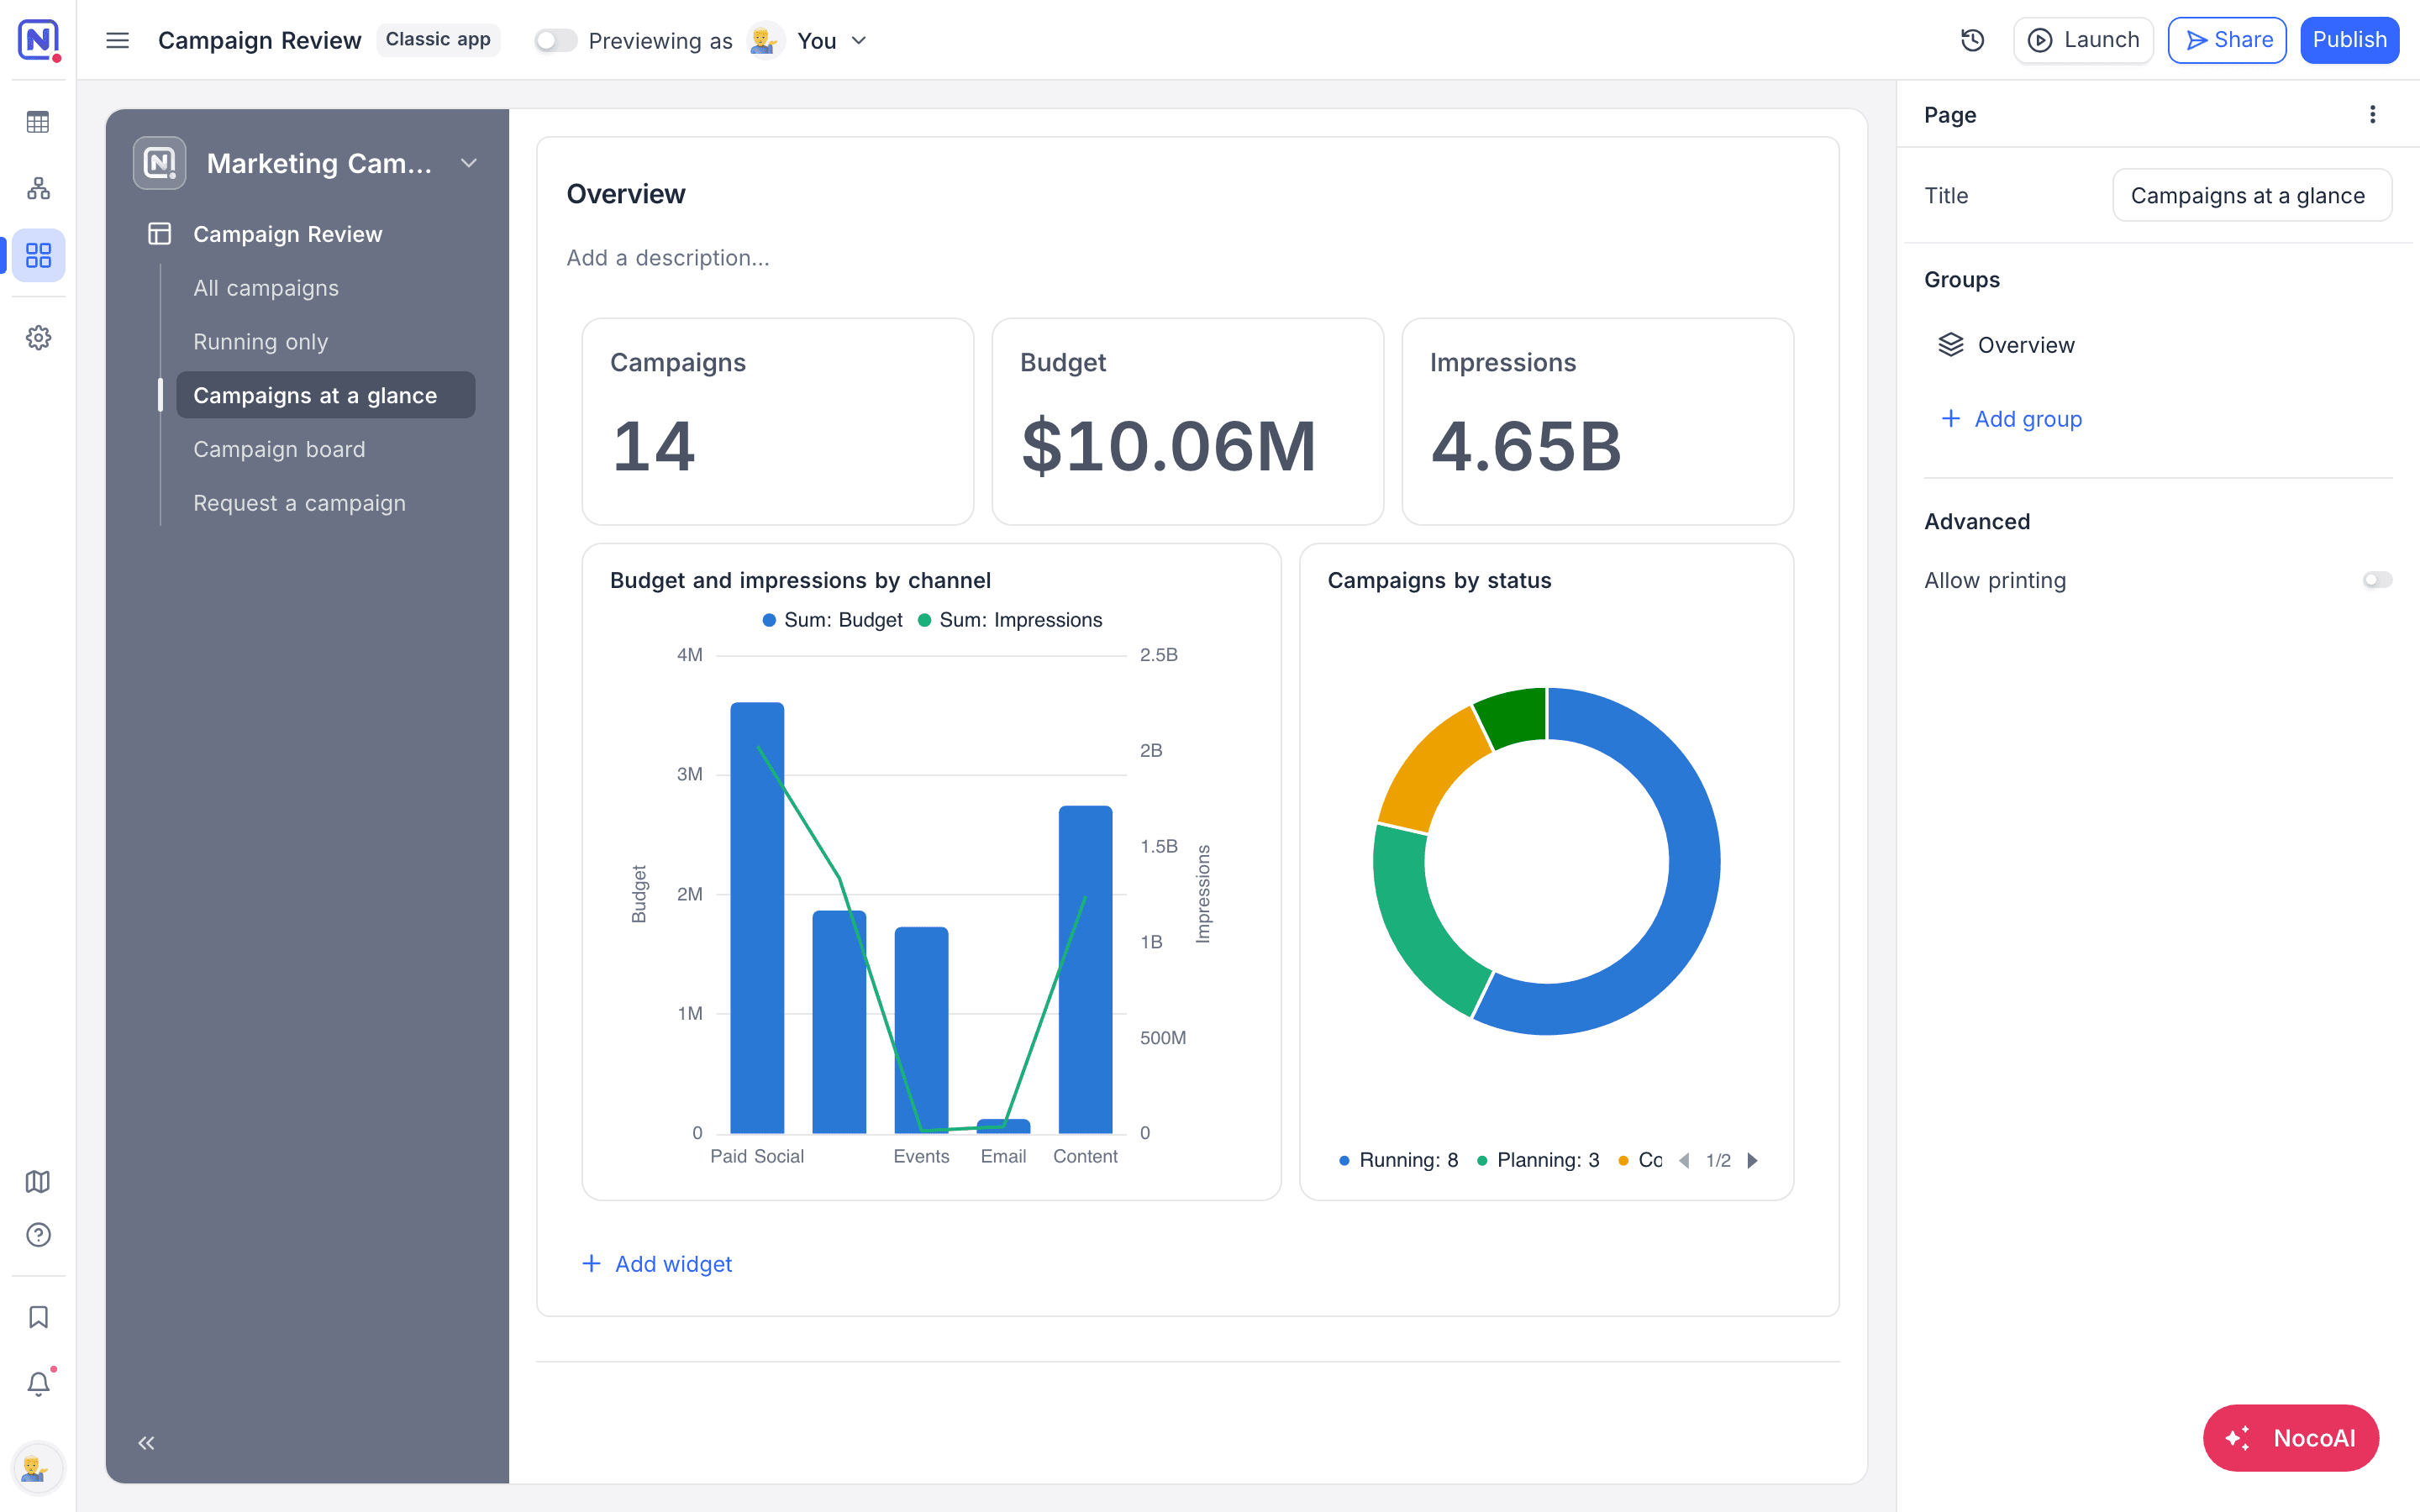Viewport: 2420px width, 1512px height.
Task: Go to next legend page arrow
Action: 1752,1160
